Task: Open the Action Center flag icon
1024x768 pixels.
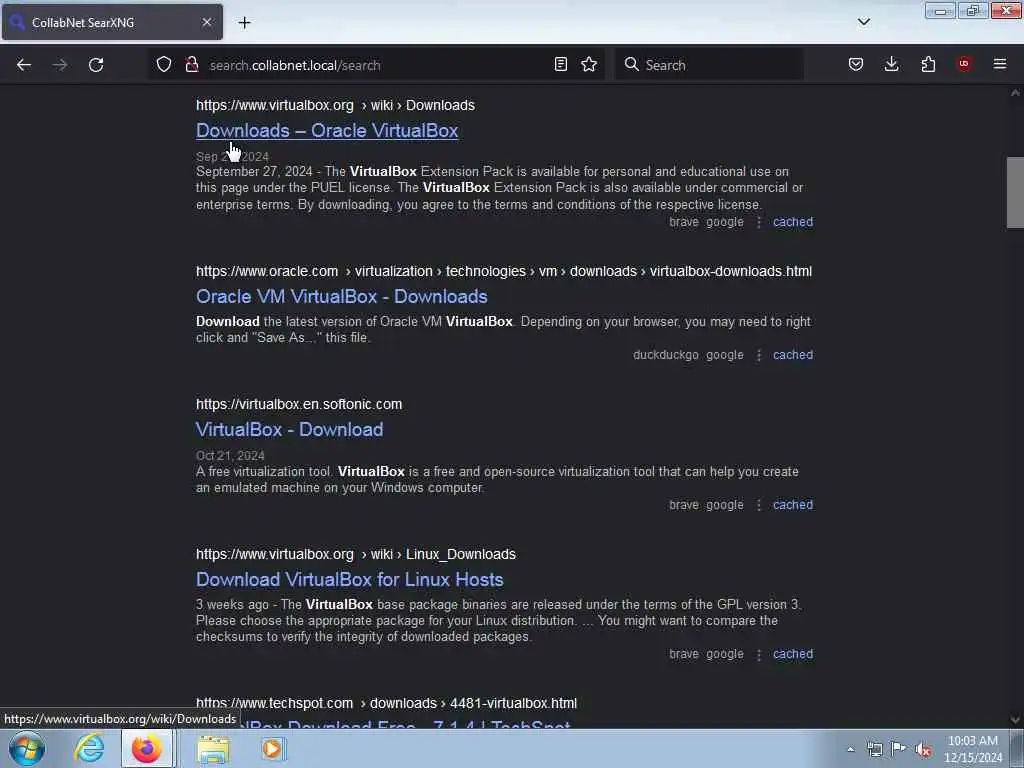Action: click(899, 750)
